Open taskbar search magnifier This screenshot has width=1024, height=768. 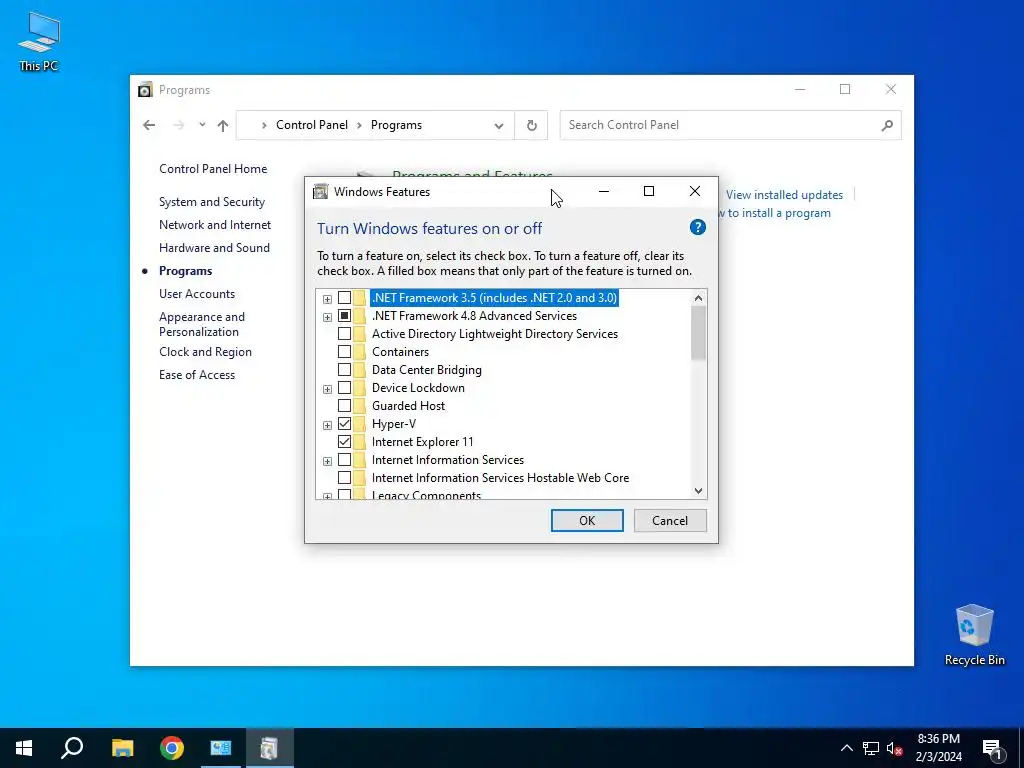click(72, 748)
